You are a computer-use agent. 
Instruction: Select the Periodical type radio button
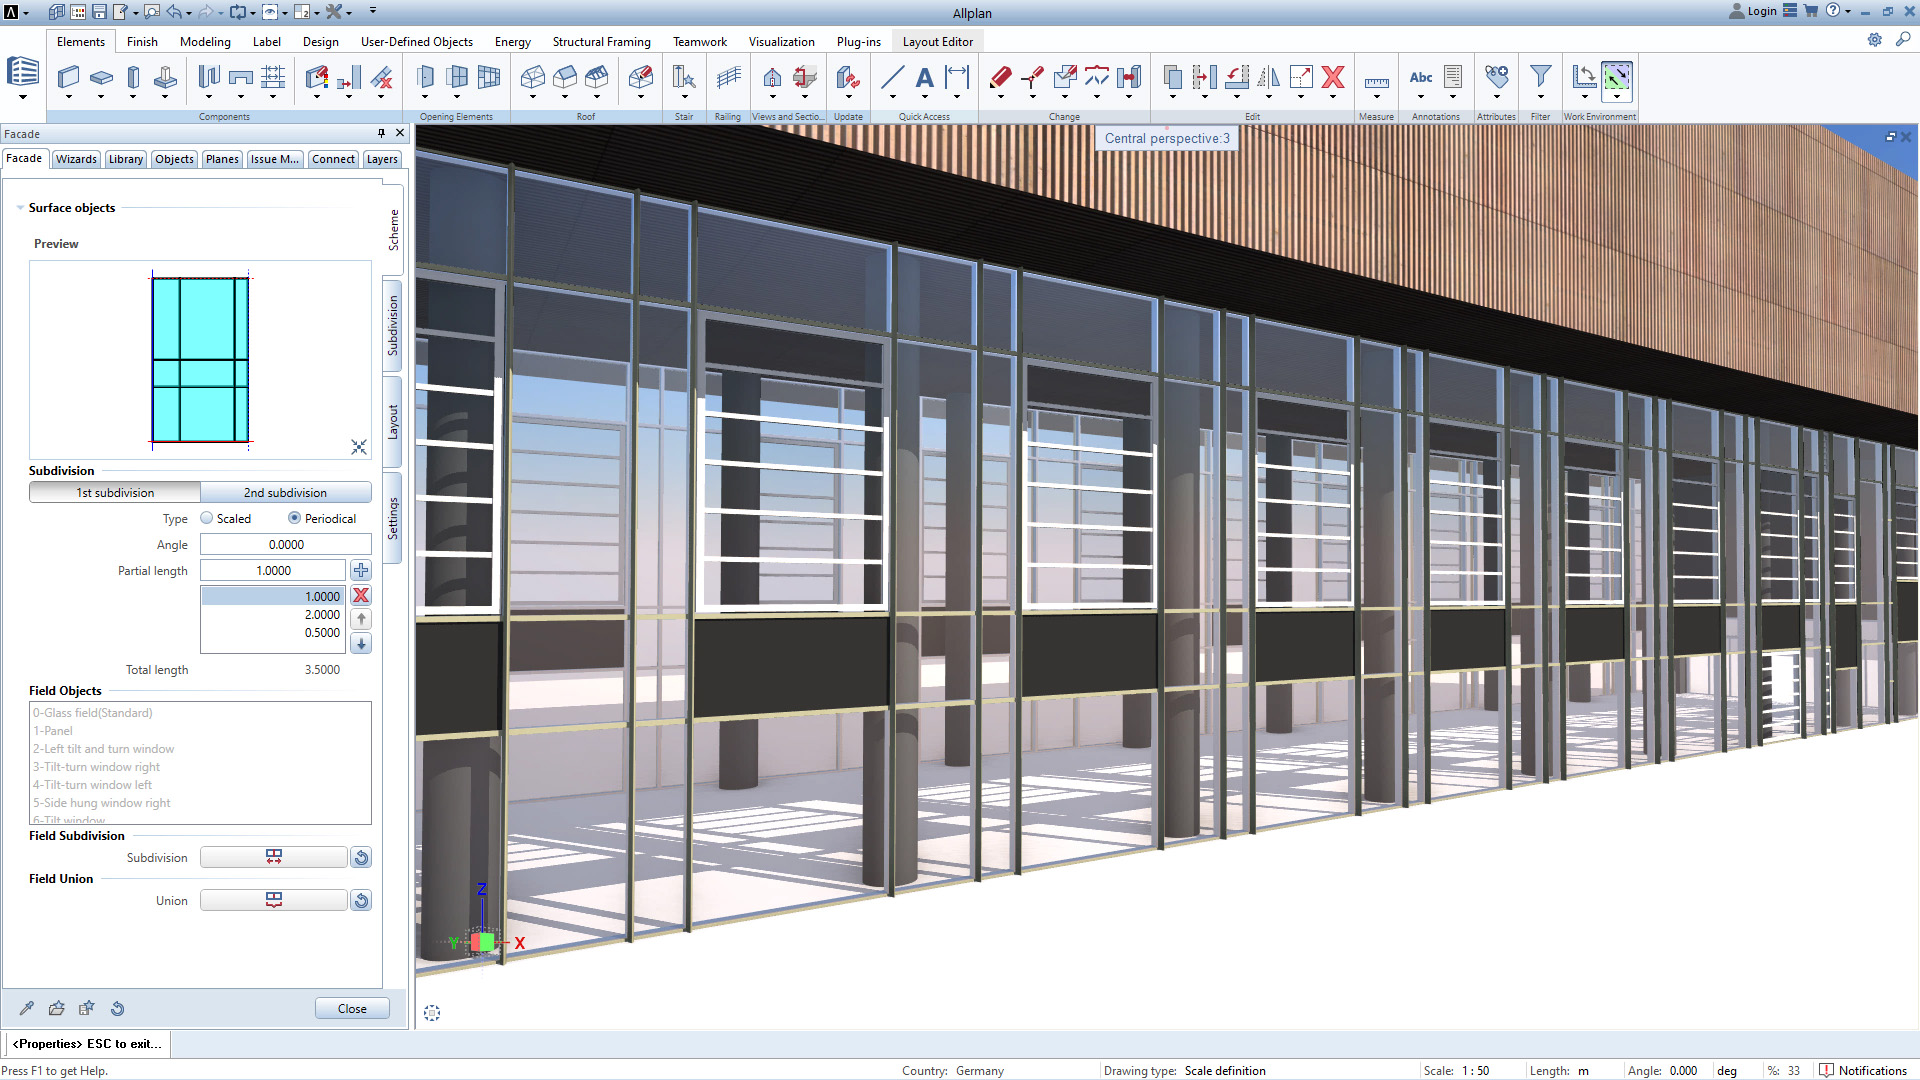pos(294,518)
